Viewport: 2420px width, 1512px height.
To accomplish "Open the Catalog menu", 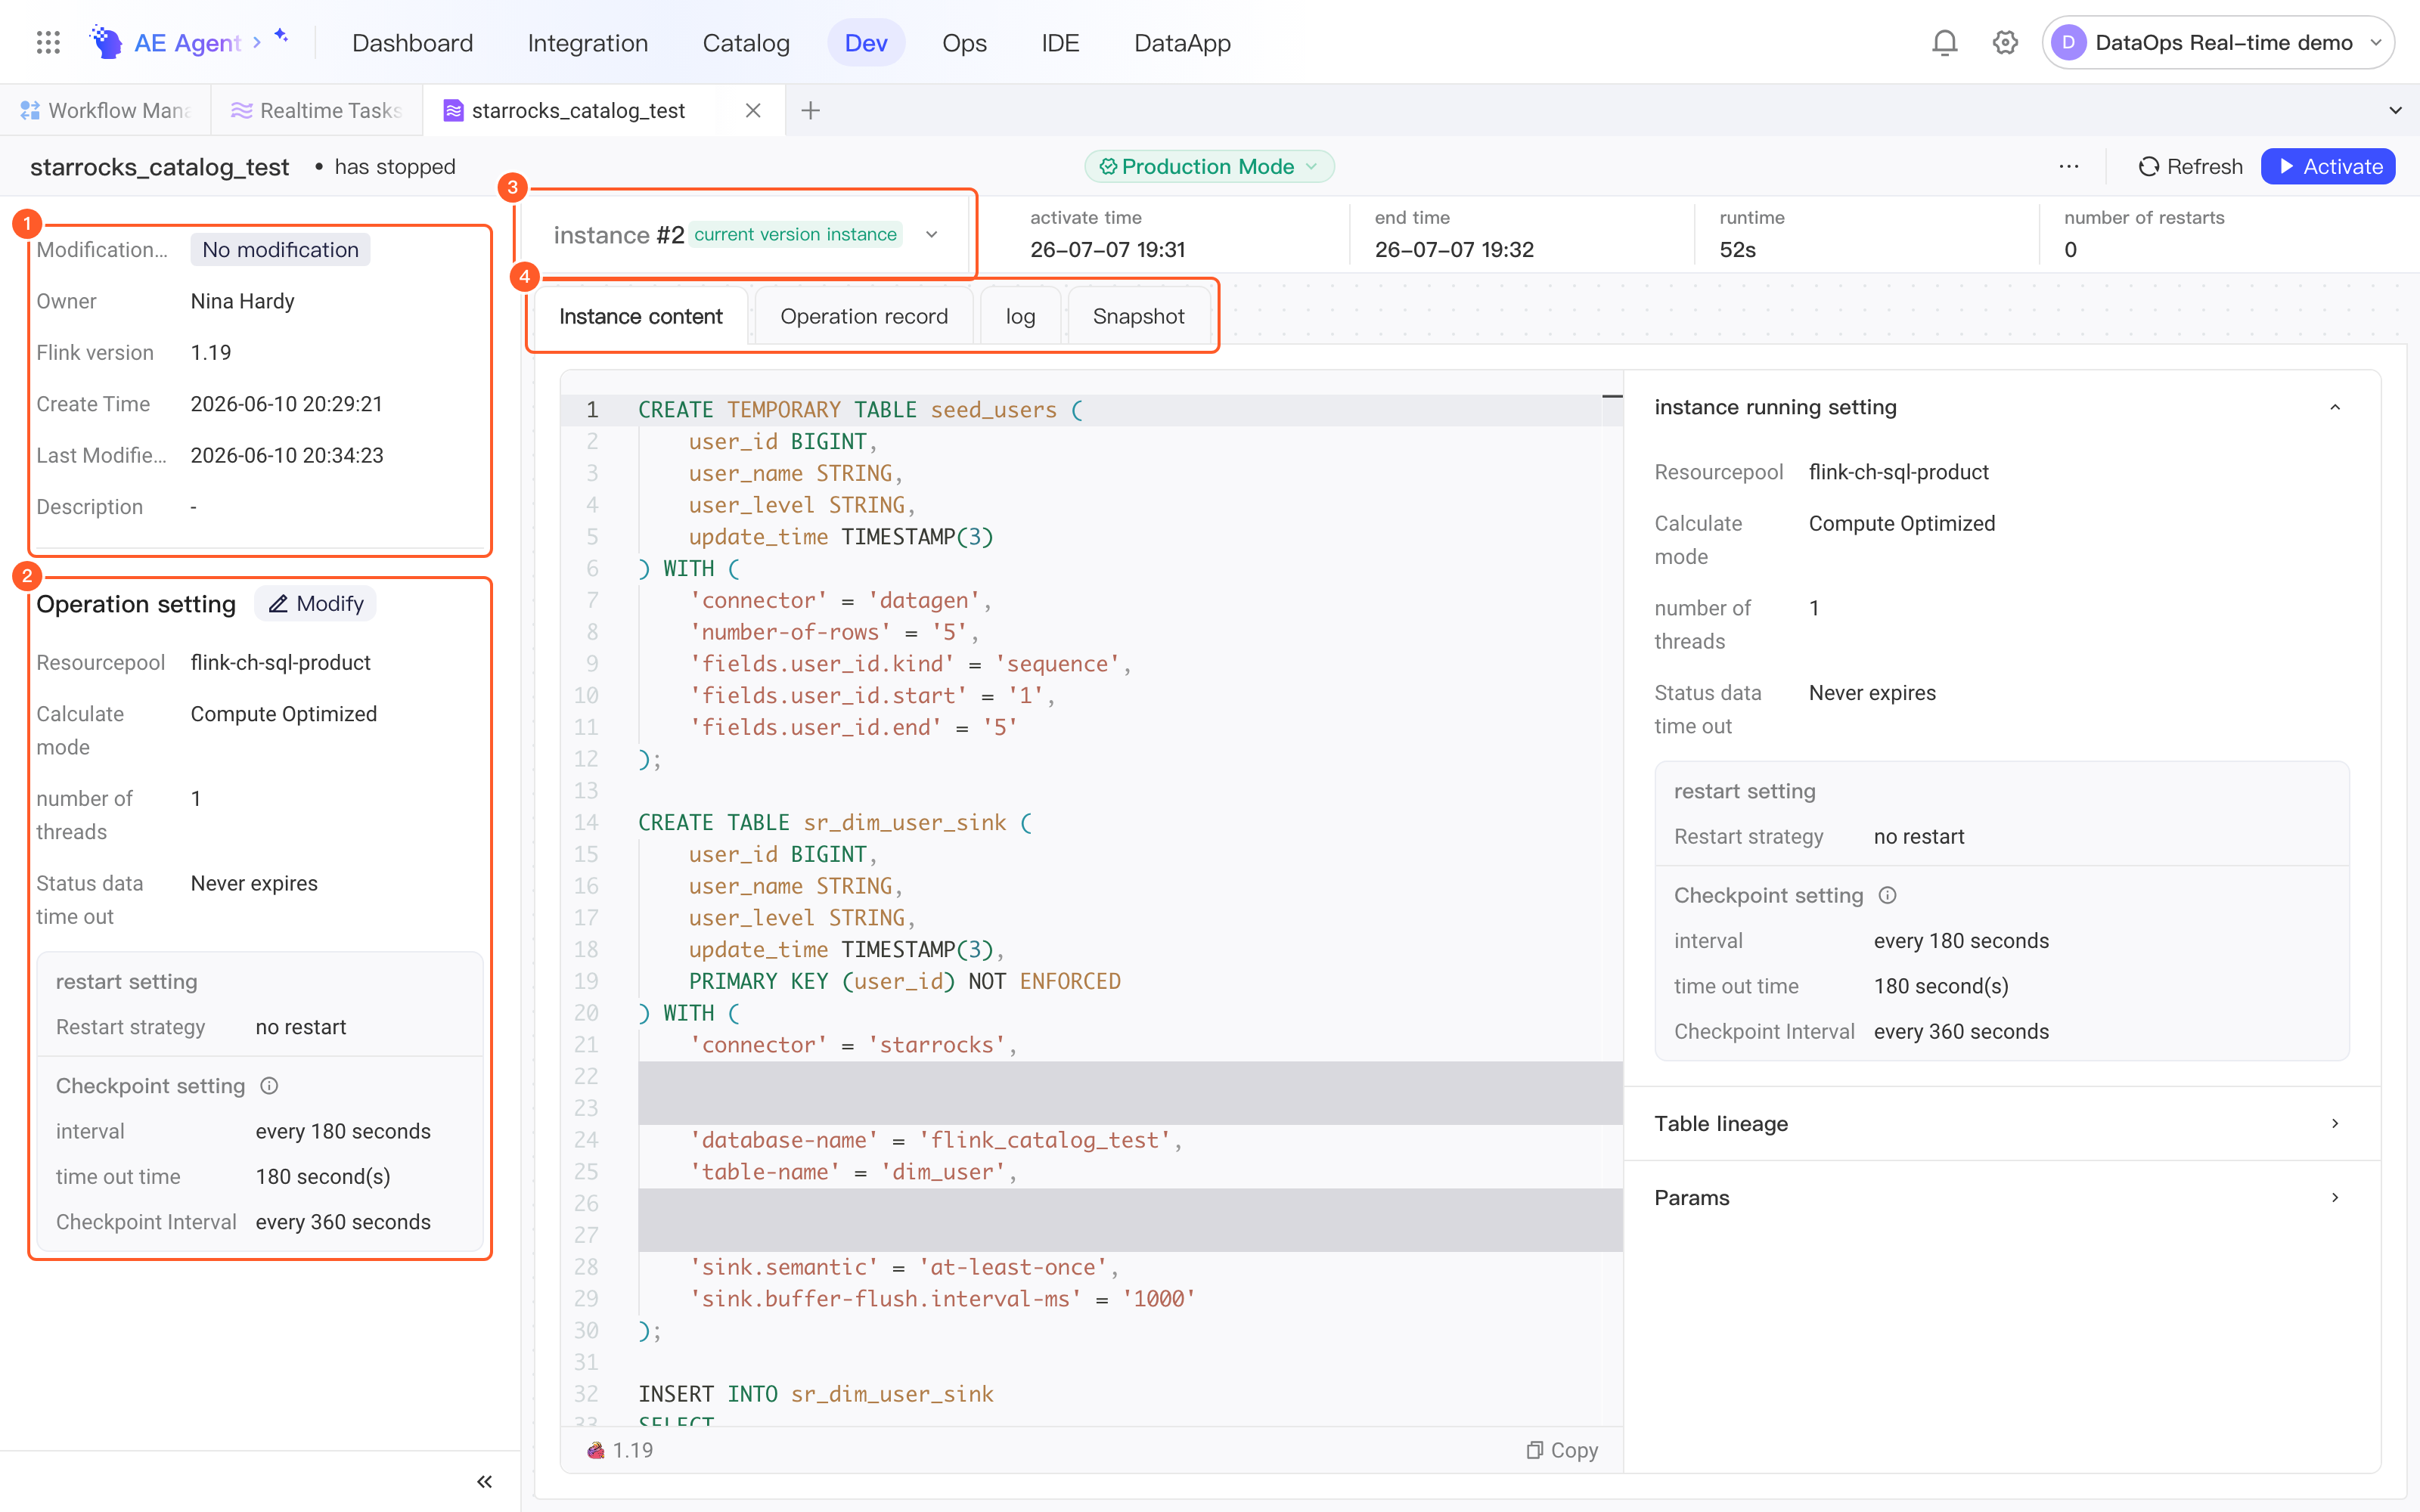I will [746, 43].
